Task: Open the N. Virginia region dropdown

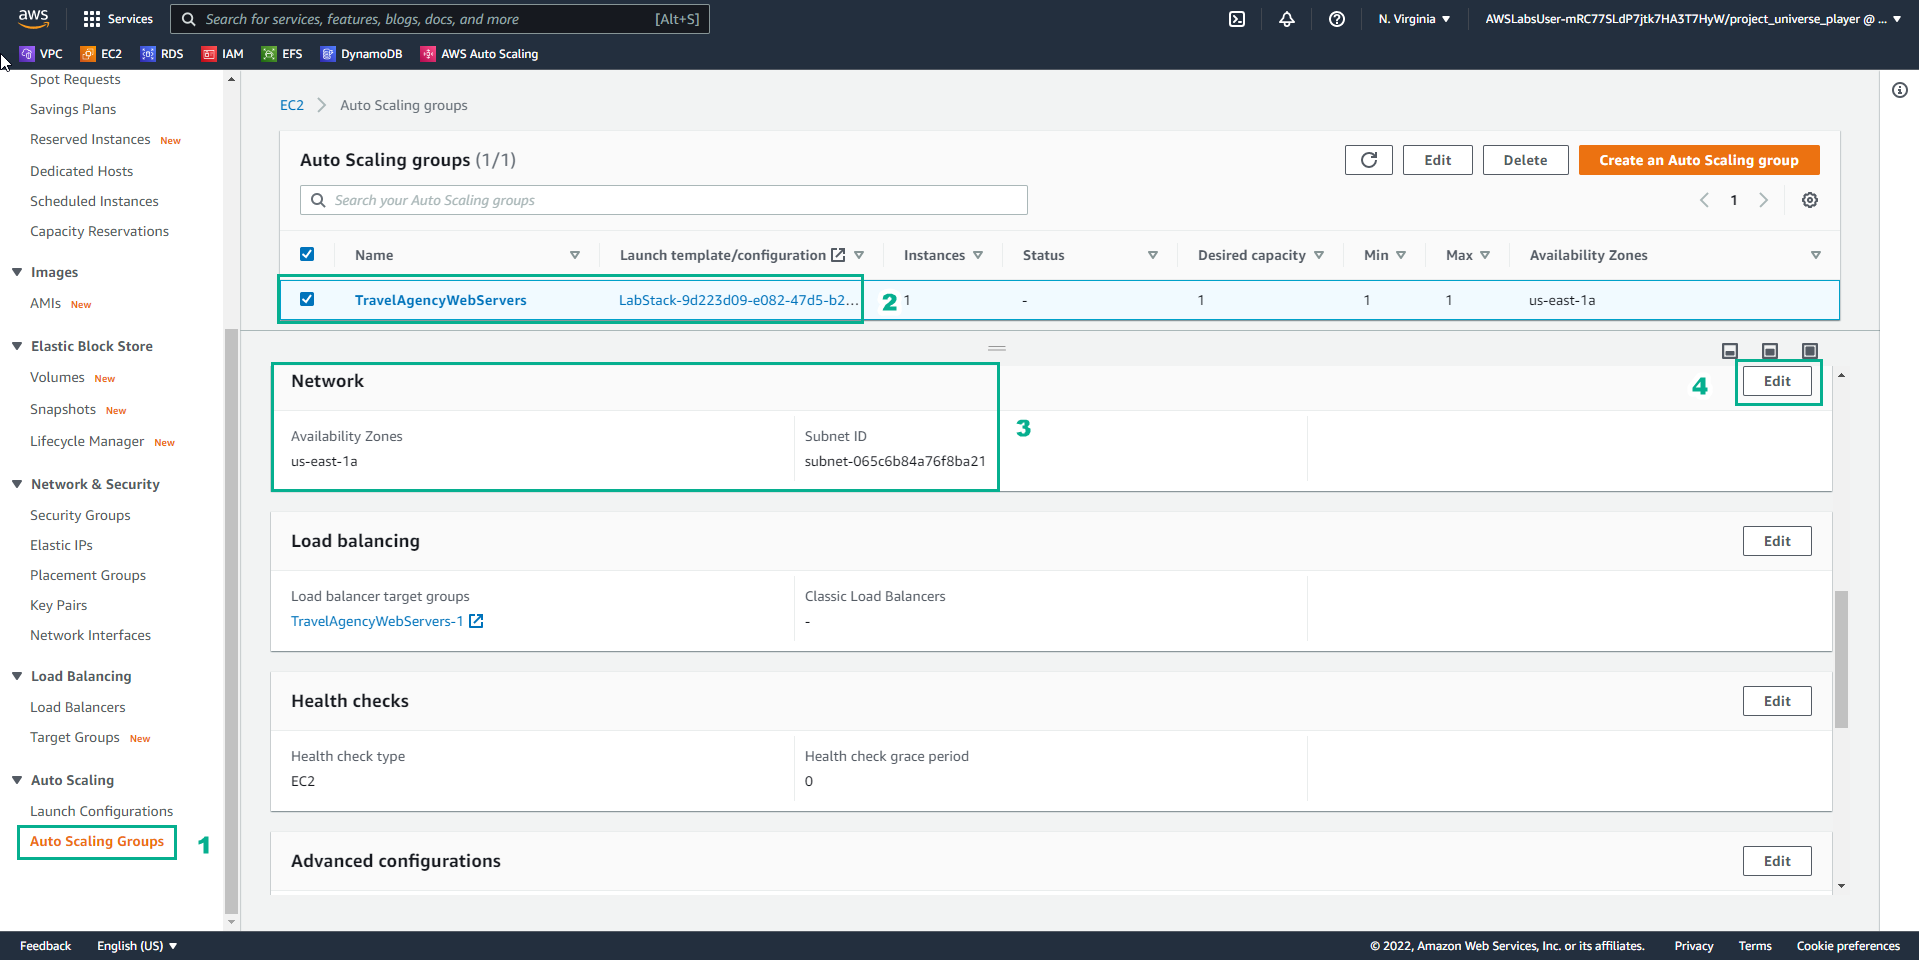Action: (x=1414, y=19)
